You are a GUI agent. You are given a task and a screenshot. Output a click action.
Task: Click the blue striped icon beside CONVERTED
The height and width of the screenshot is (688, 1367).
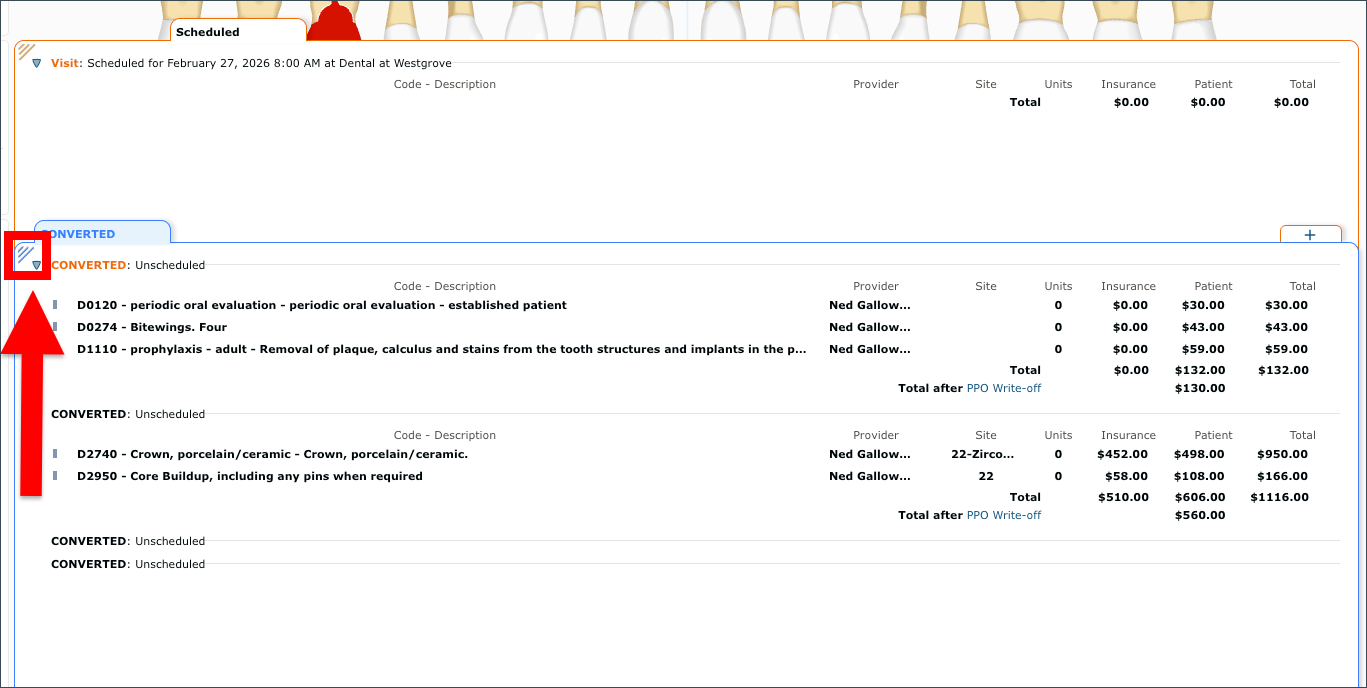click(25, 253)
